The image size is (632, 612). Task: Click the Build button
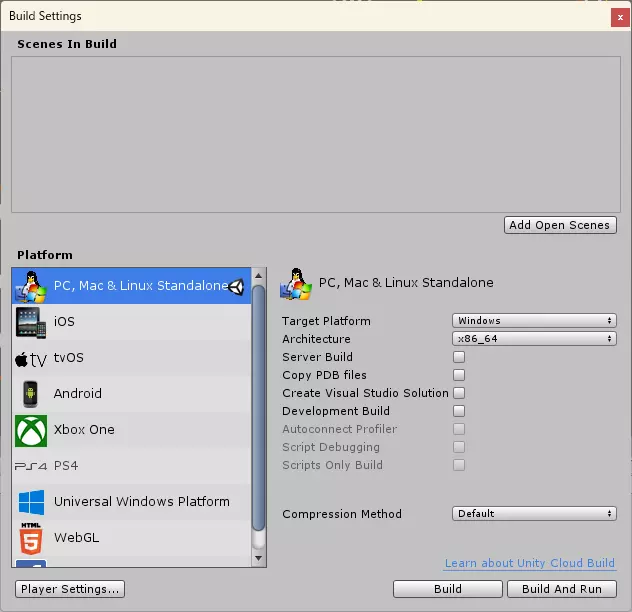click(448, 589)
